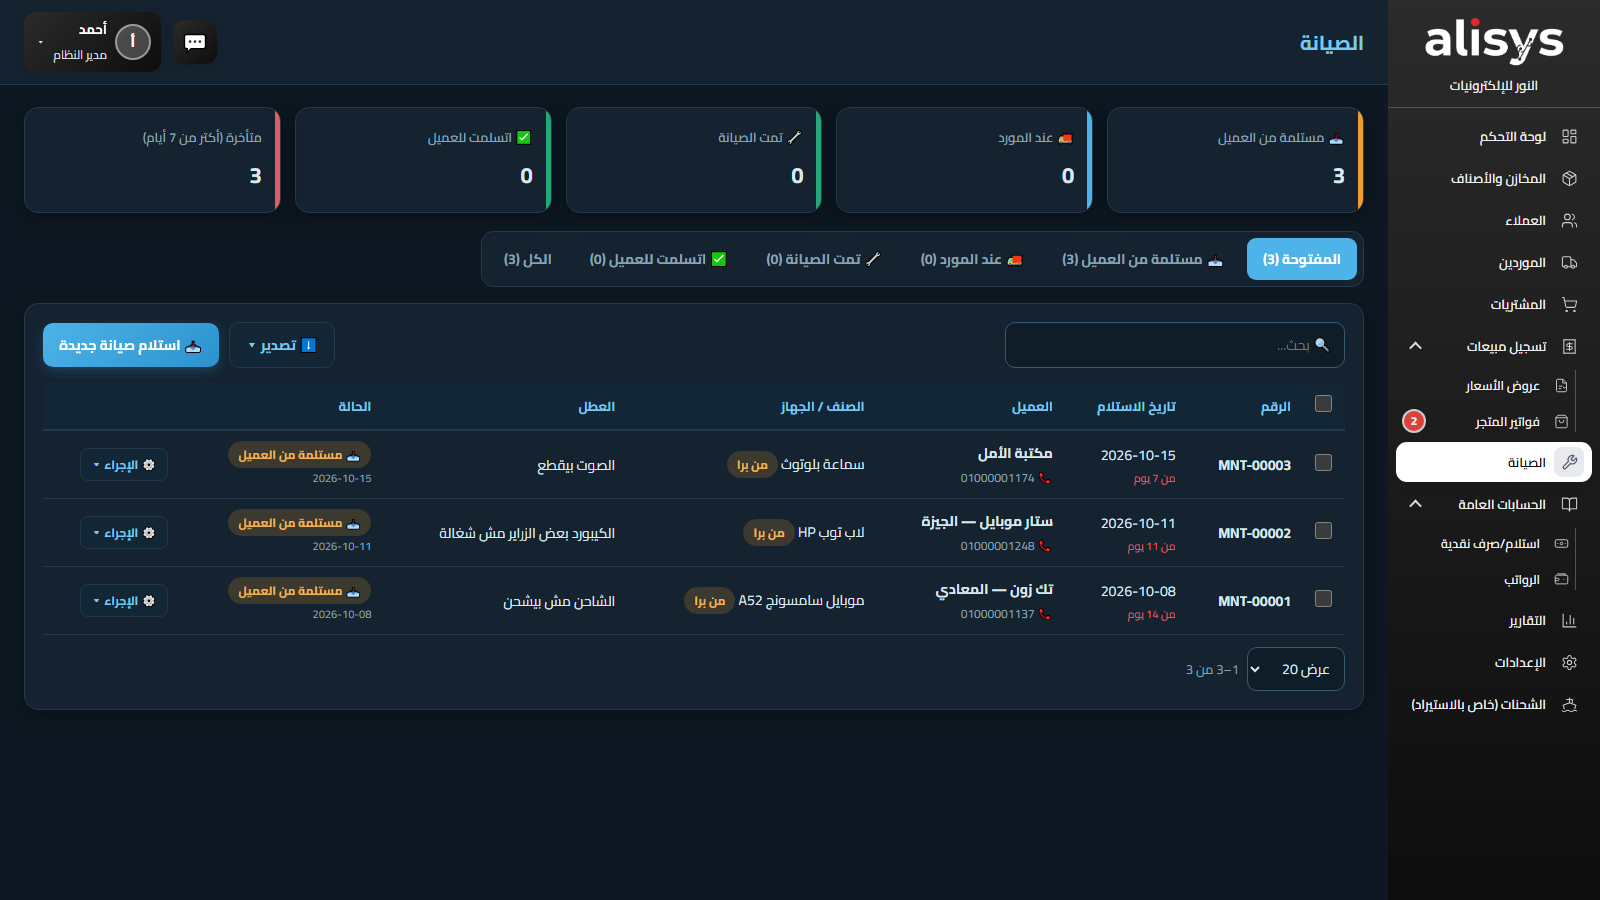
Task: Click the magnifier icon in search box
Action: [x=1322, y=345]
